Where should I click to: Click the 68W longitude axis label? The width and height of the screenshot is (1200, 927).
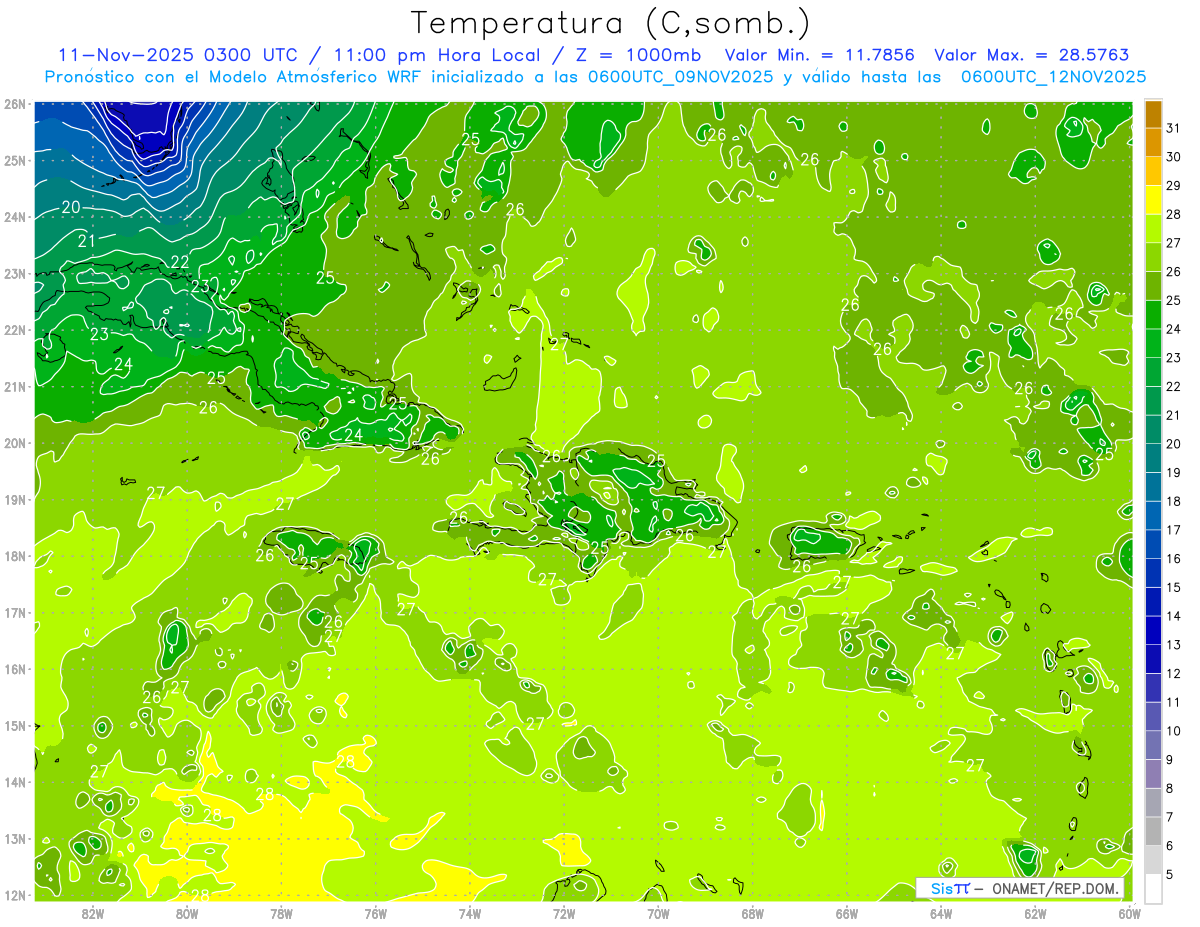(752, 913)
